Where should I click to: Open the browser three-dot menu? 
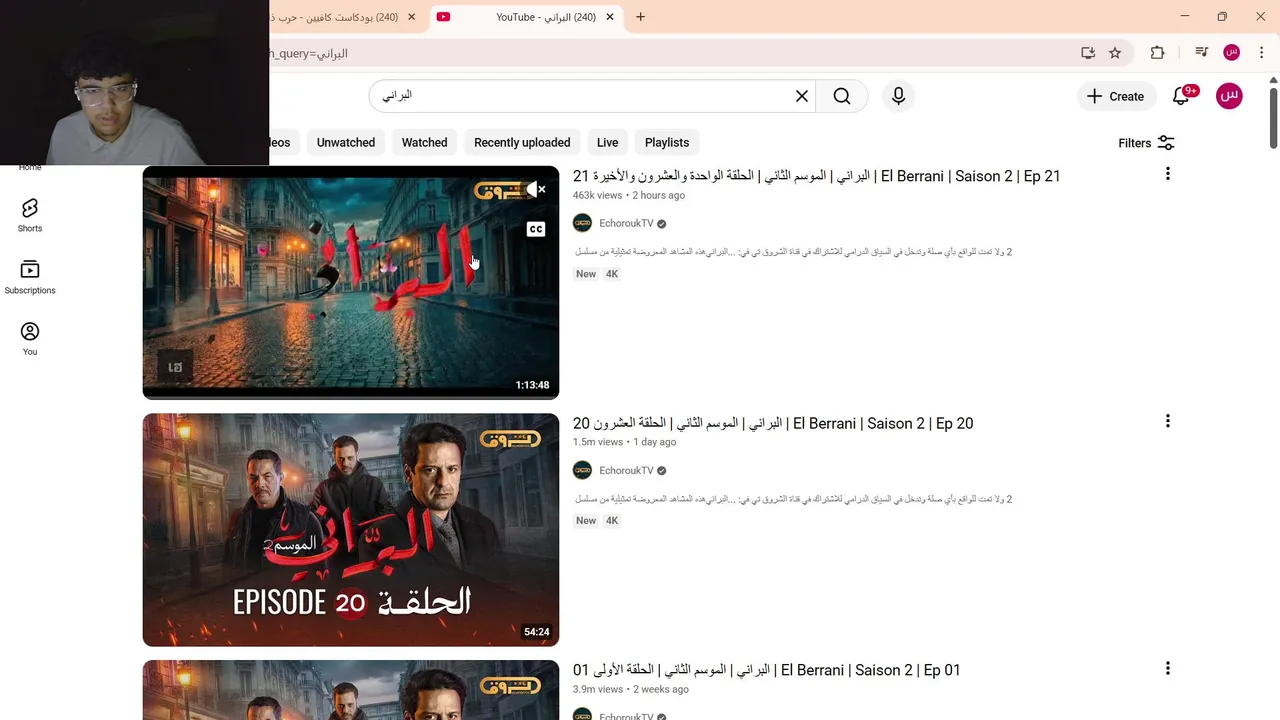(x=1263, y=53)
